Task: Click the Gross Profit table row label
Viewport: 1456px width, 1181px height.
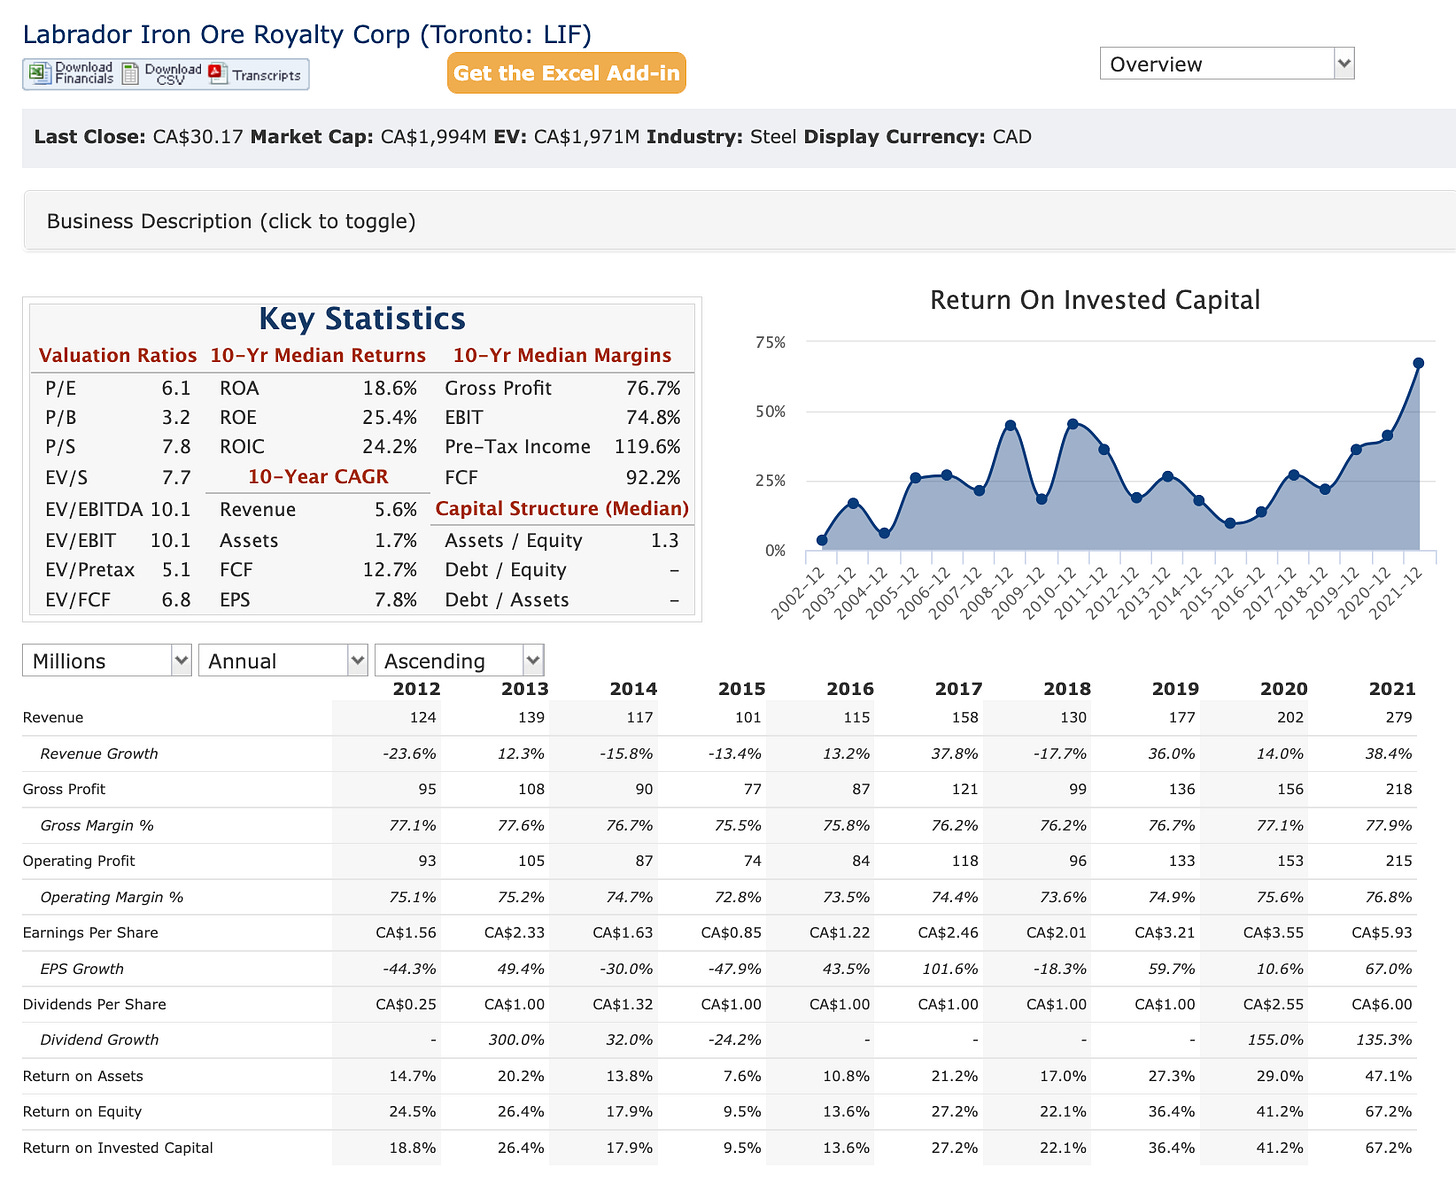Action: [64, 789]
